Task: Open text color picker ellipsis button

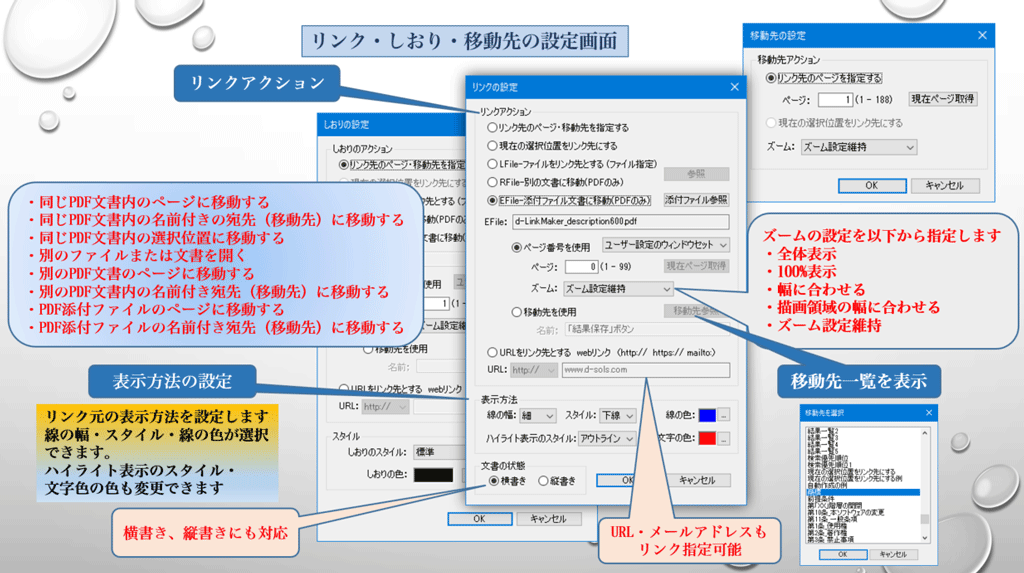Action: (725, 439)
